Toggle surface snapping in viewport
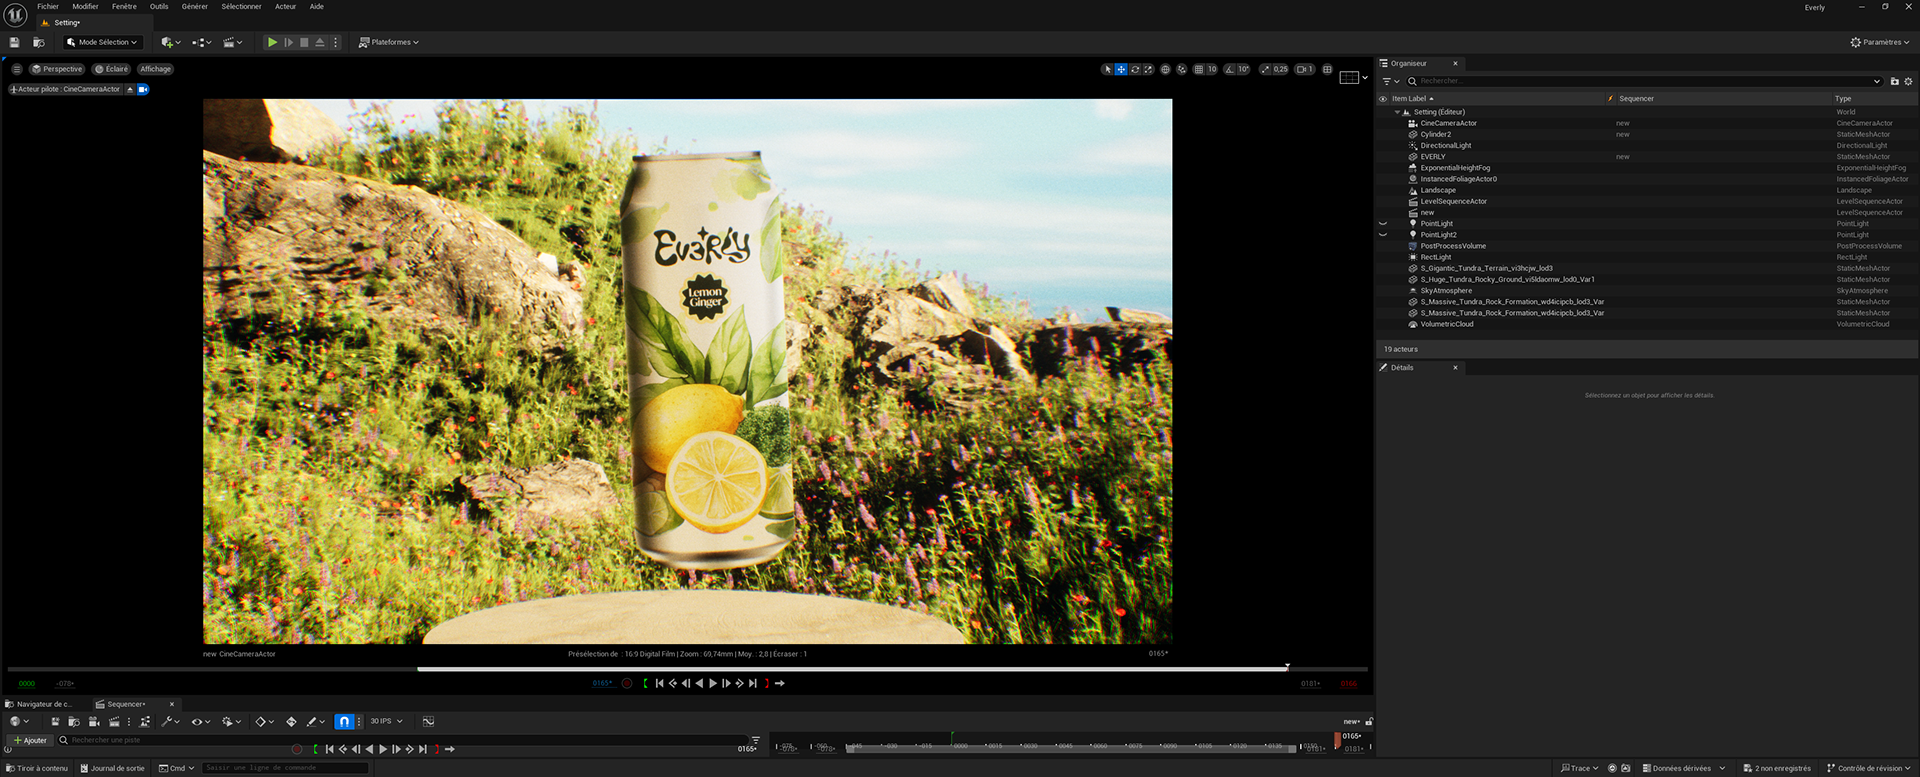Screen dimensions: 1920x777 [x=1182, y=69]
